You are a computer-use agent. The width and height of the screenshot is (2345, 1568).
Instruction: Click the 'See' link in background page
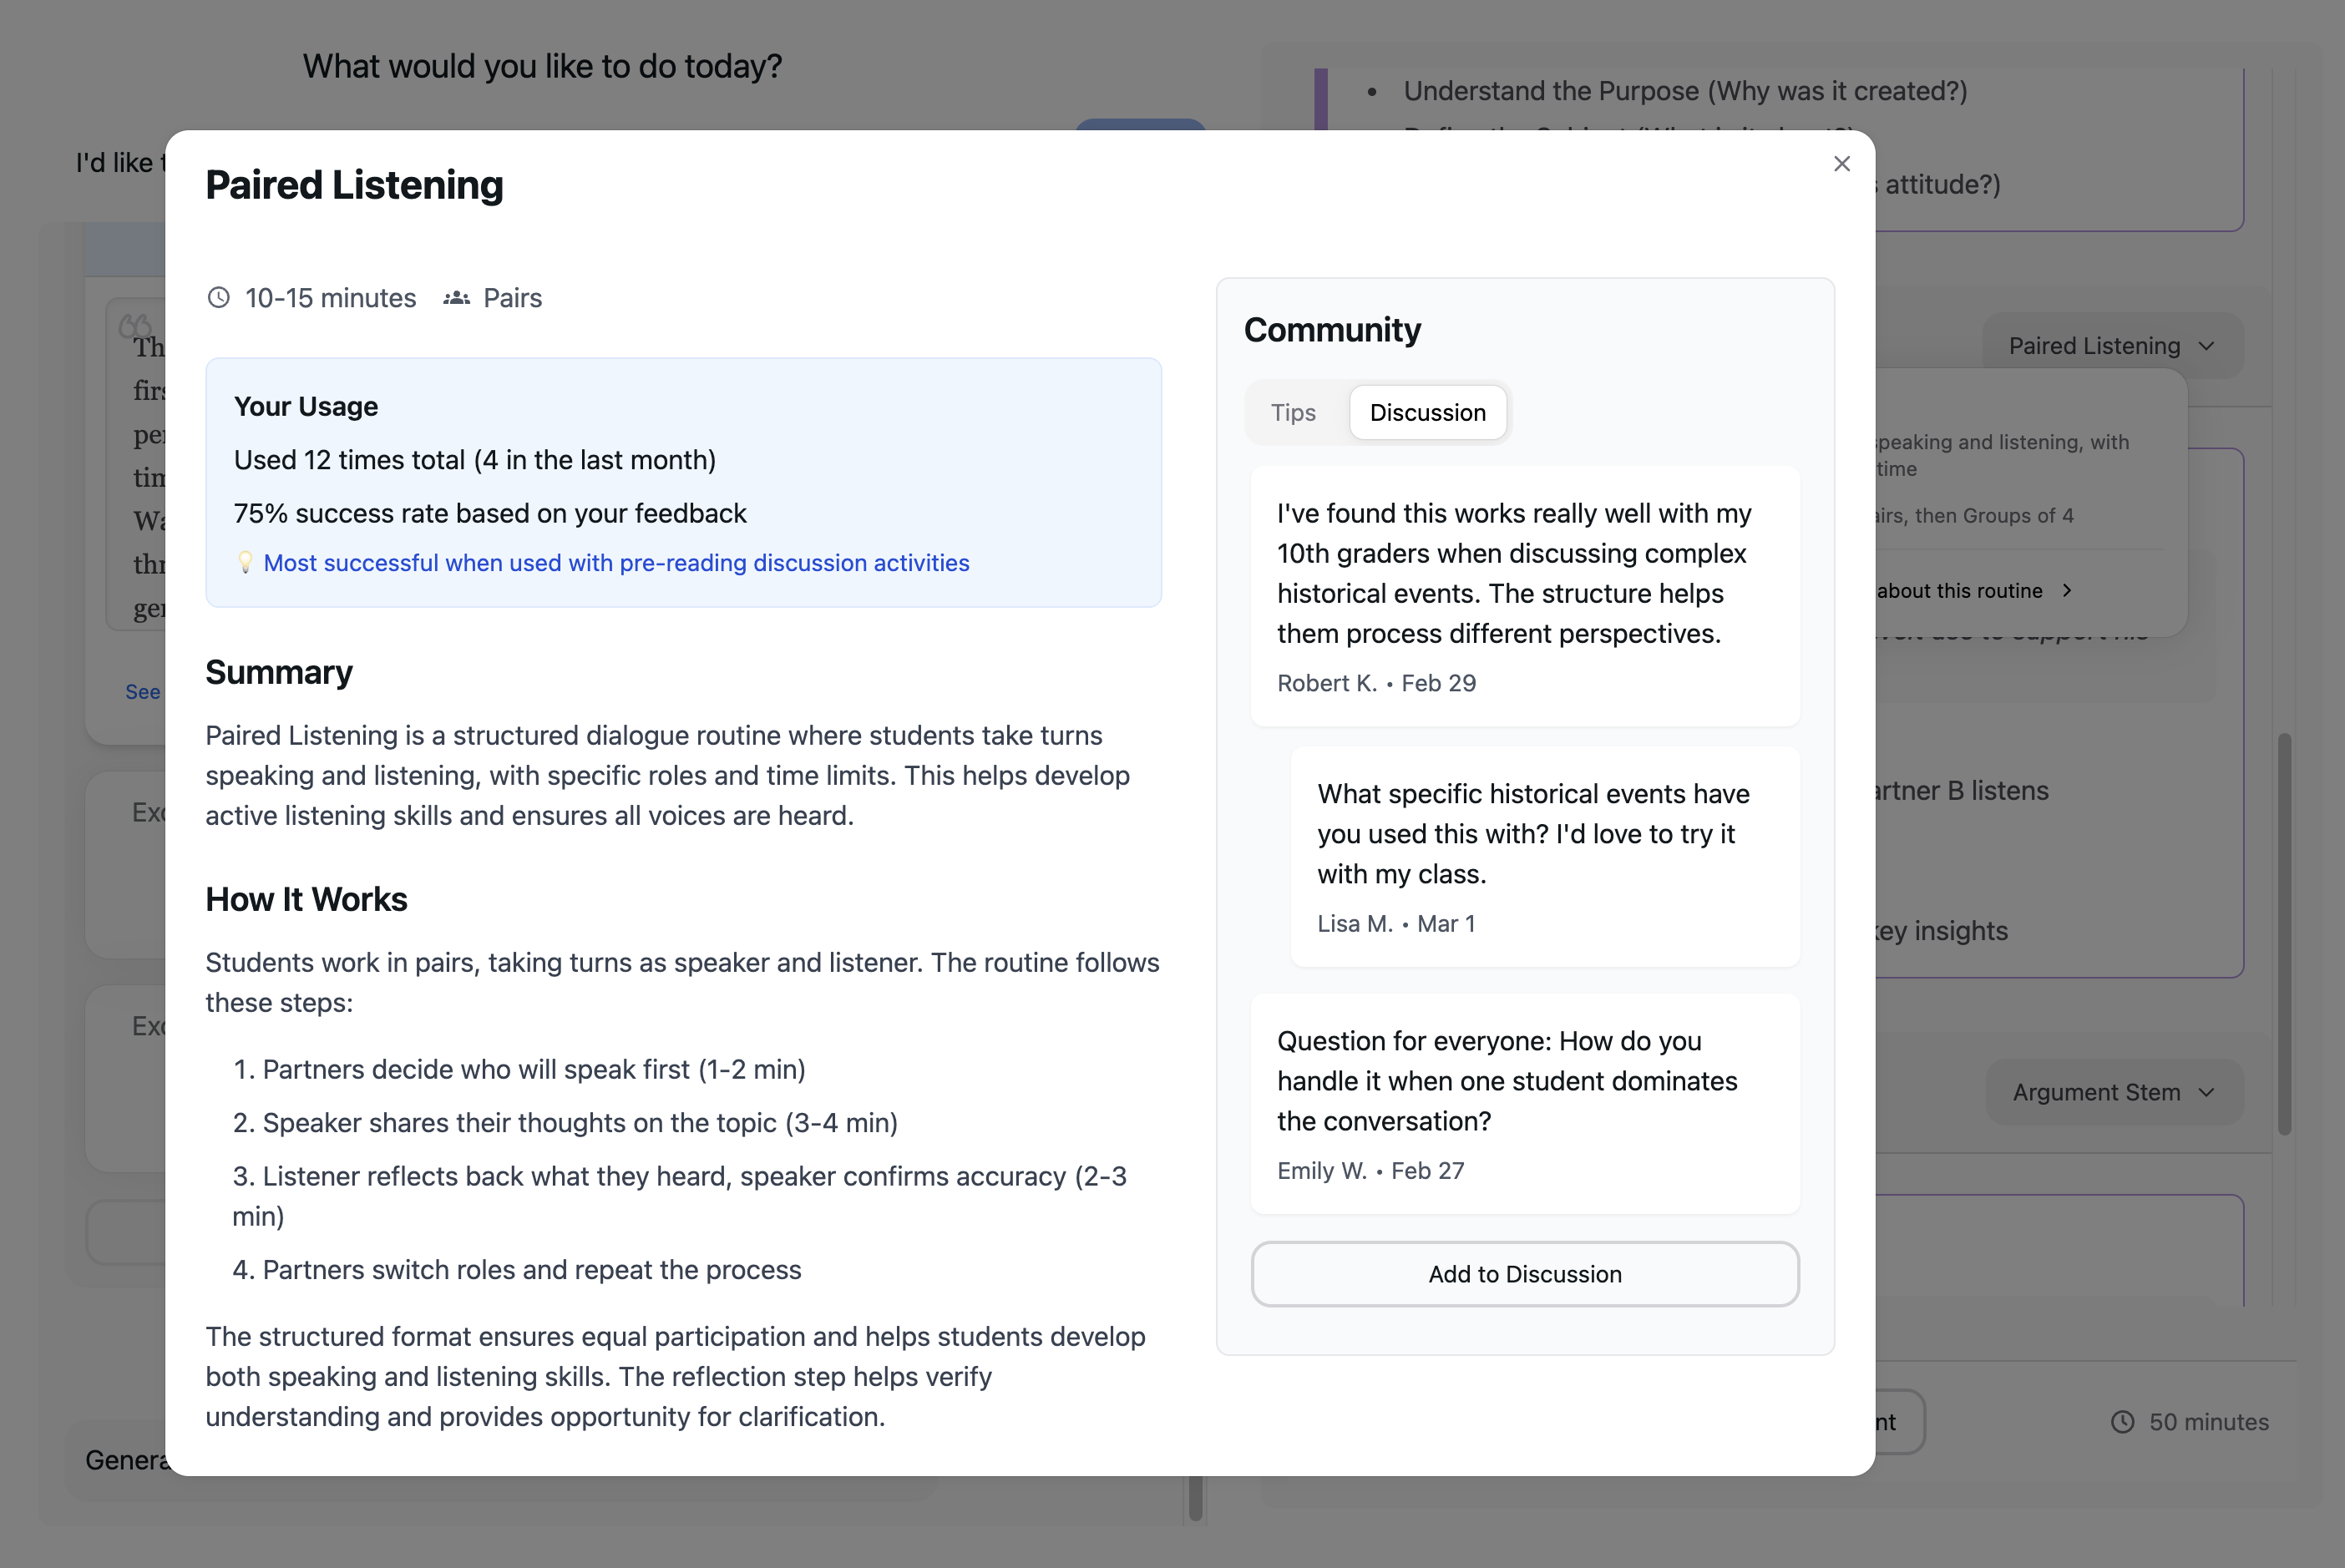tap(143, 692)
